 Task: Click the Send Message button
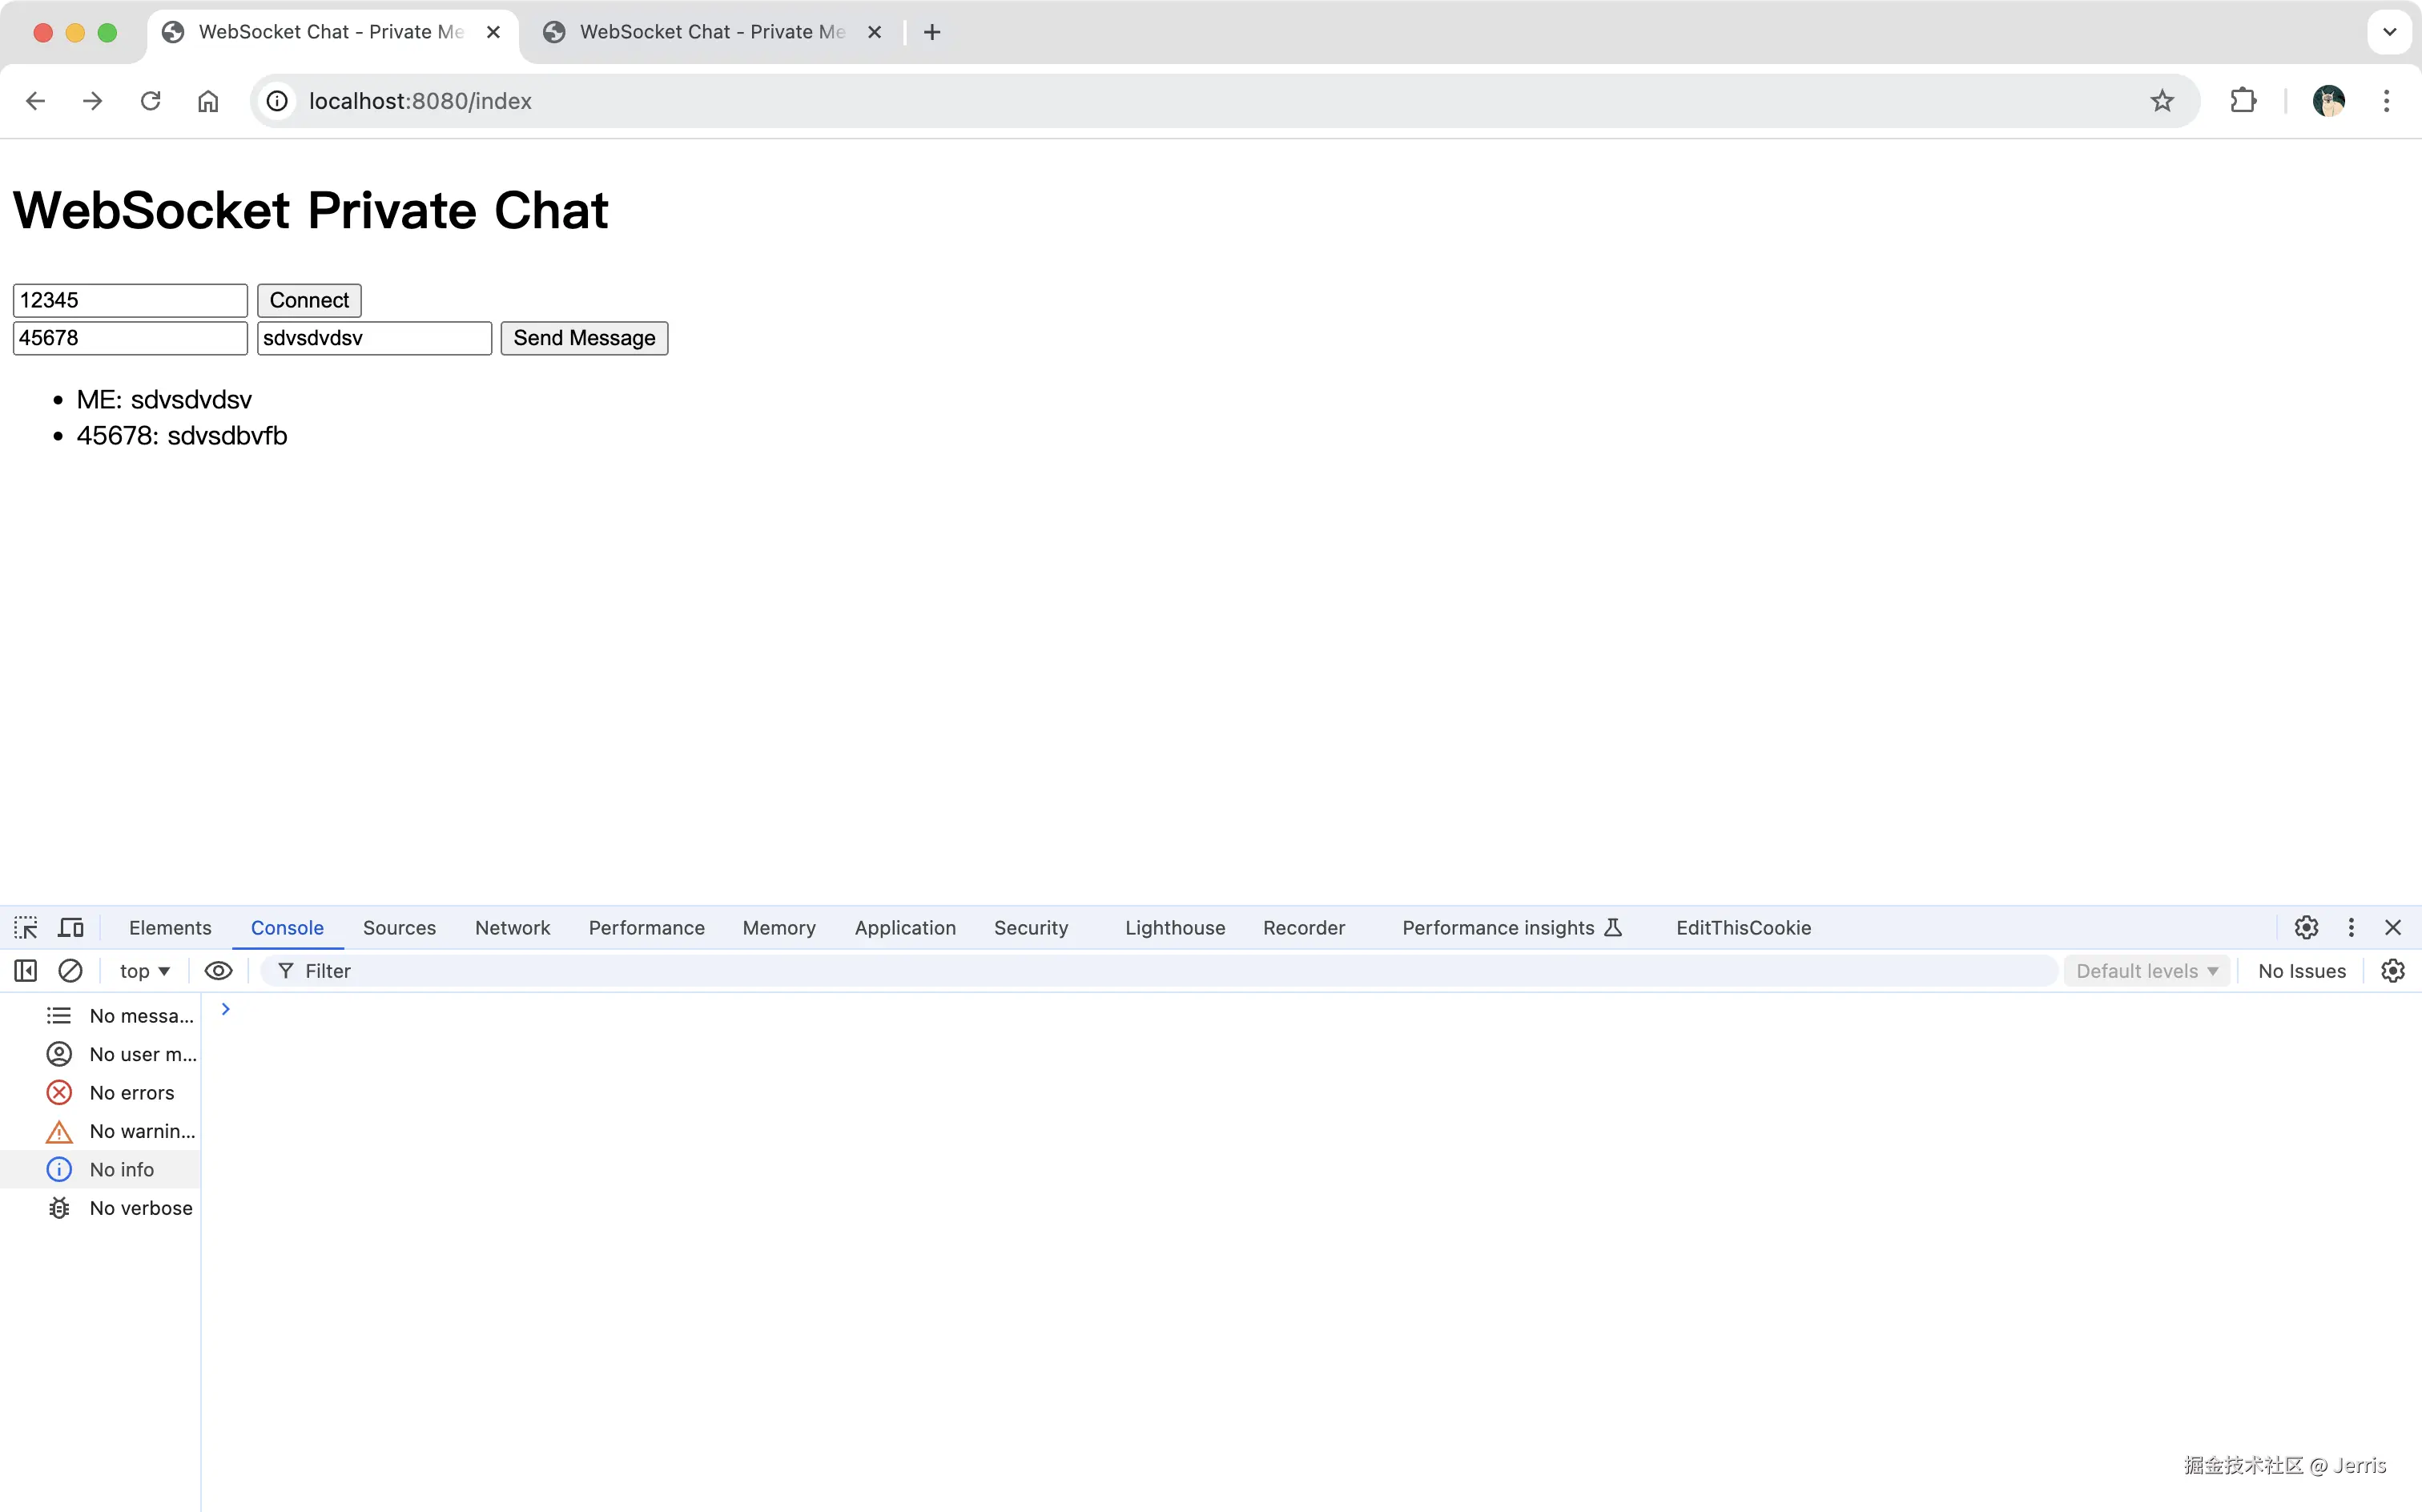click(x=584, y=338)
